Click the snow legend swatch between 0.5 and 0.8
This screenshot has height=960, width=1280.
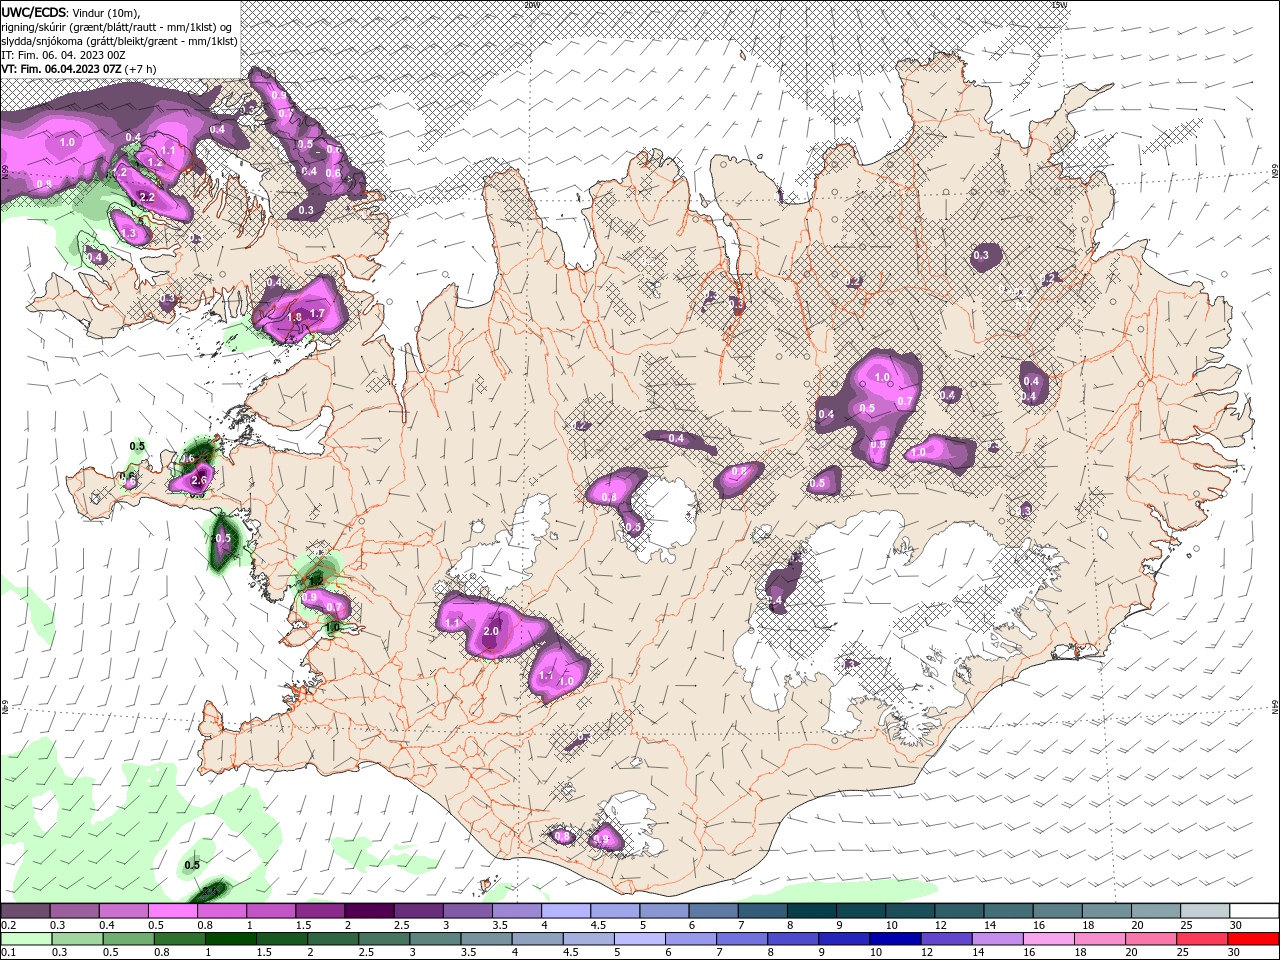coord(172,911)
